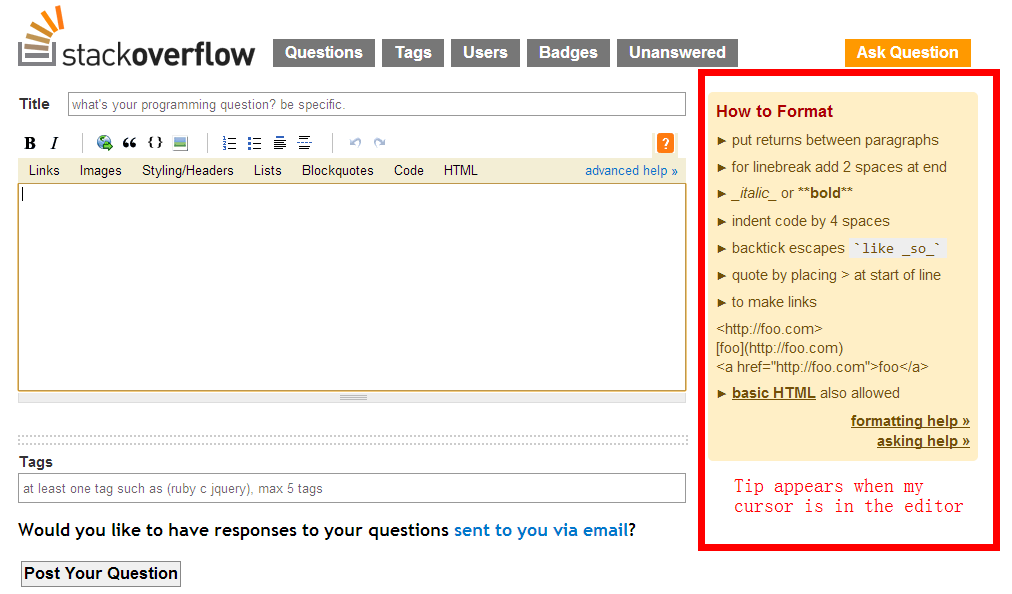Go to the Unanswered navigation tab
The height and width of the screenshot is (594, 1012).
(x=677, y=53)
